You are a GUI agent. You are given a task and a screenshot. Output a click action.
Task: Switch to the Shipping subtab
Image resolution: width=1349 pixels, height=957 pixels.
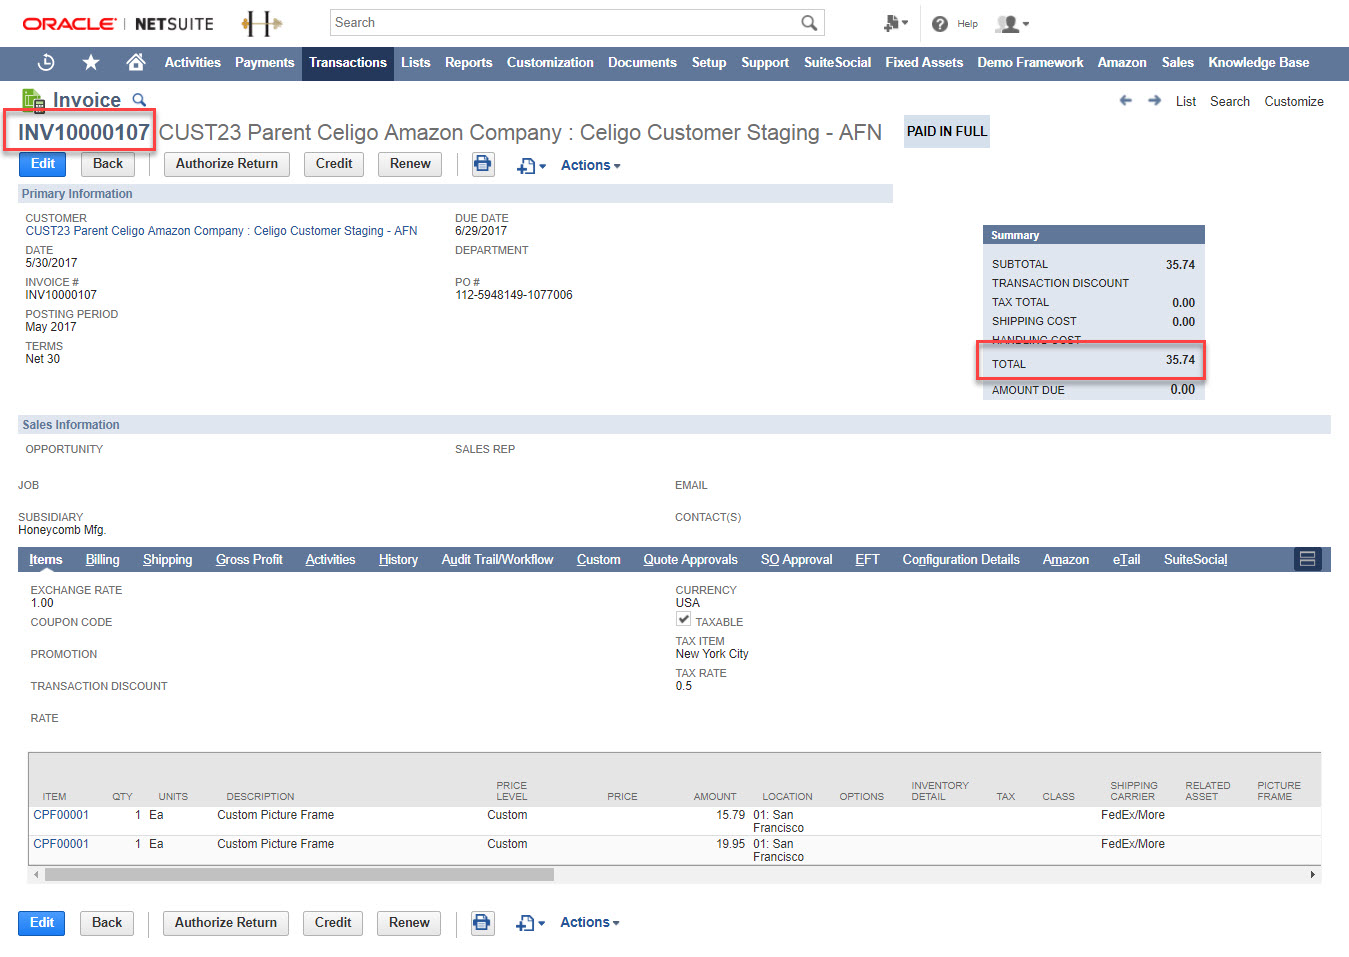click(167, 560)
